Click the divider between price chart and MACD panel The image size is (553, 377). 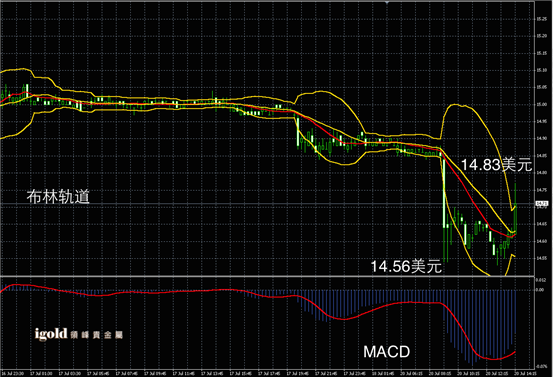267,276
